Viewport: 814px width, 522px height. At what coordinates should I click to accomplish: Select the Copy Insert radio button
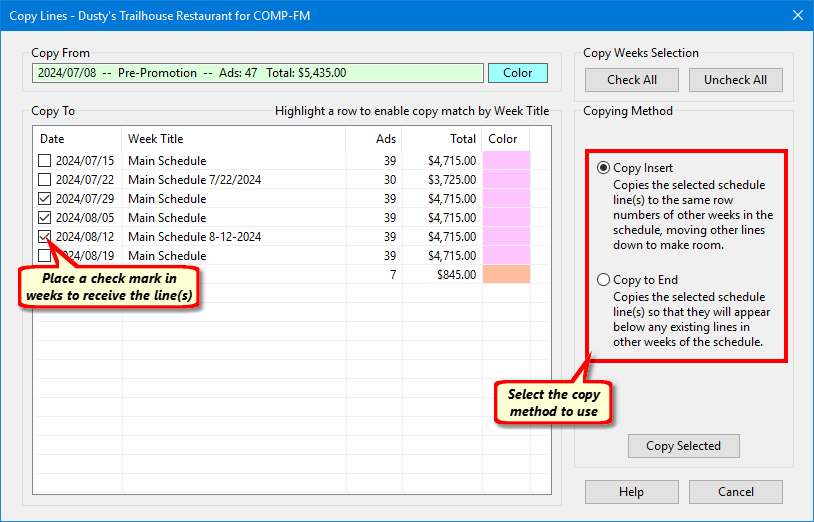pyautogui.click(x=603, y=168)
